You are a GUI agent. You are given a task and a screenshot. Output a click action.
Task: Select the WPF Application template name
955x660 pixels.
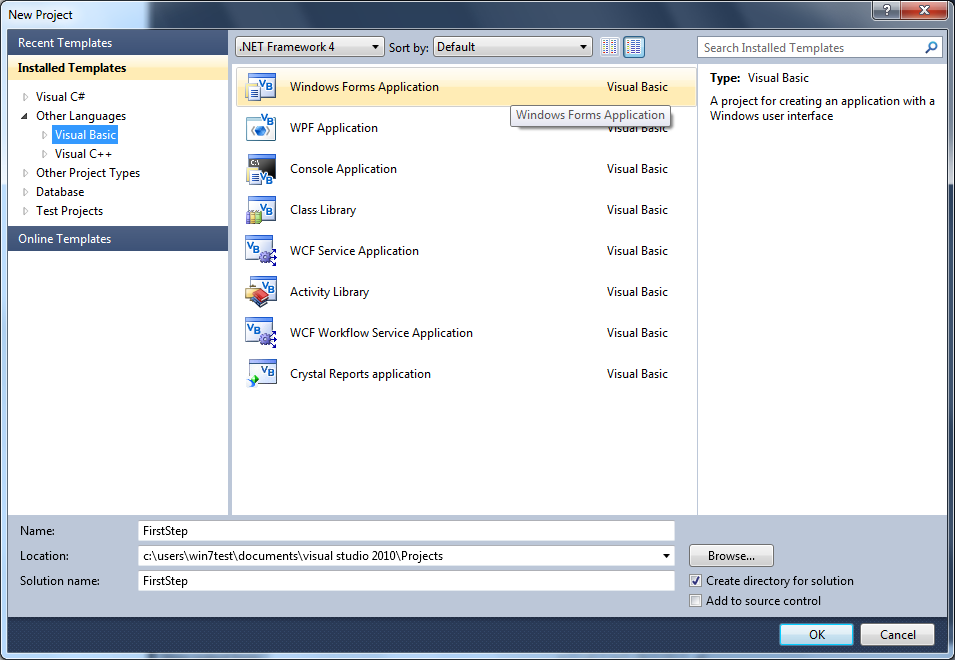click(334, 128)
